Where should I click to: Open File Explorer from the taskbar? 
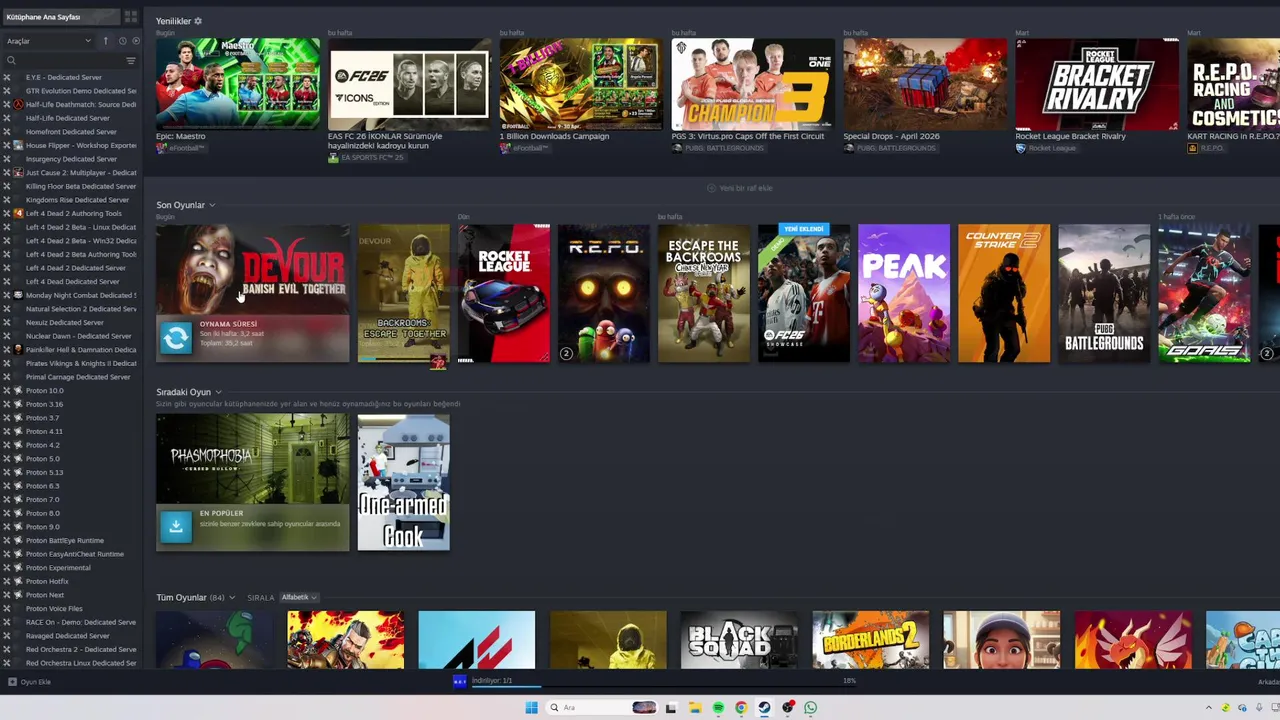coord(694,708)
